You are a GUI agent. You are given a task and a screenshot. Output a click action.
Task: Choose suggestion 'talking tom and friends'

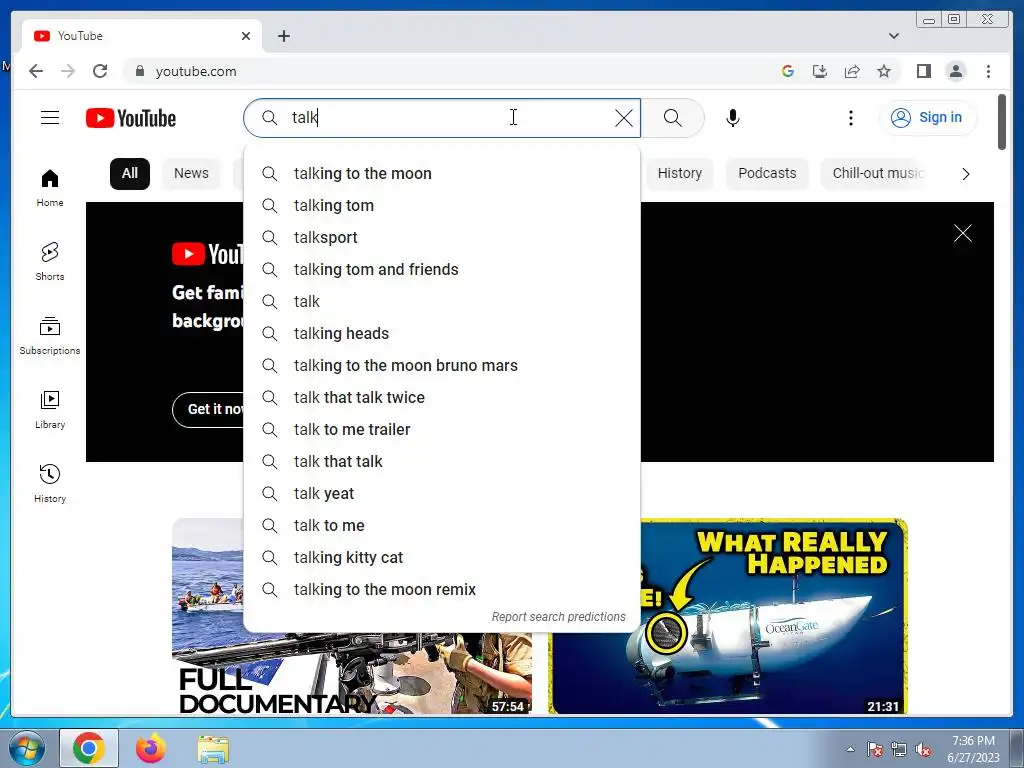[x=441, y=270]
